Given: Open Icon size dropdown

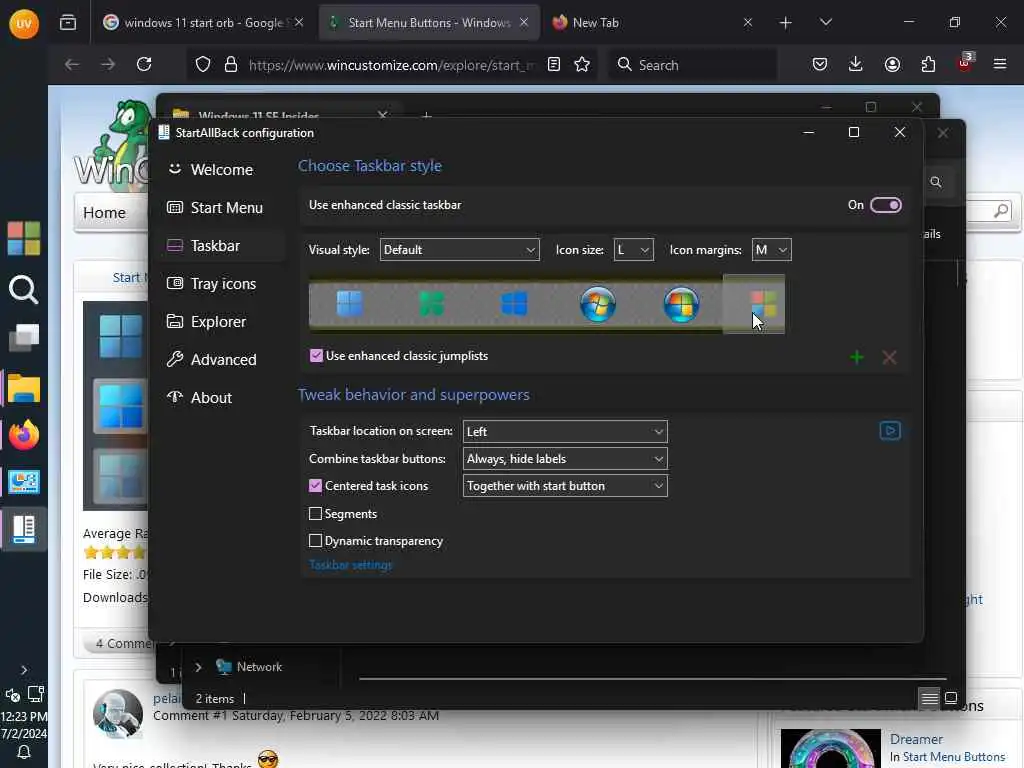Looking at the screenshot, I should (x=633, y=249).
